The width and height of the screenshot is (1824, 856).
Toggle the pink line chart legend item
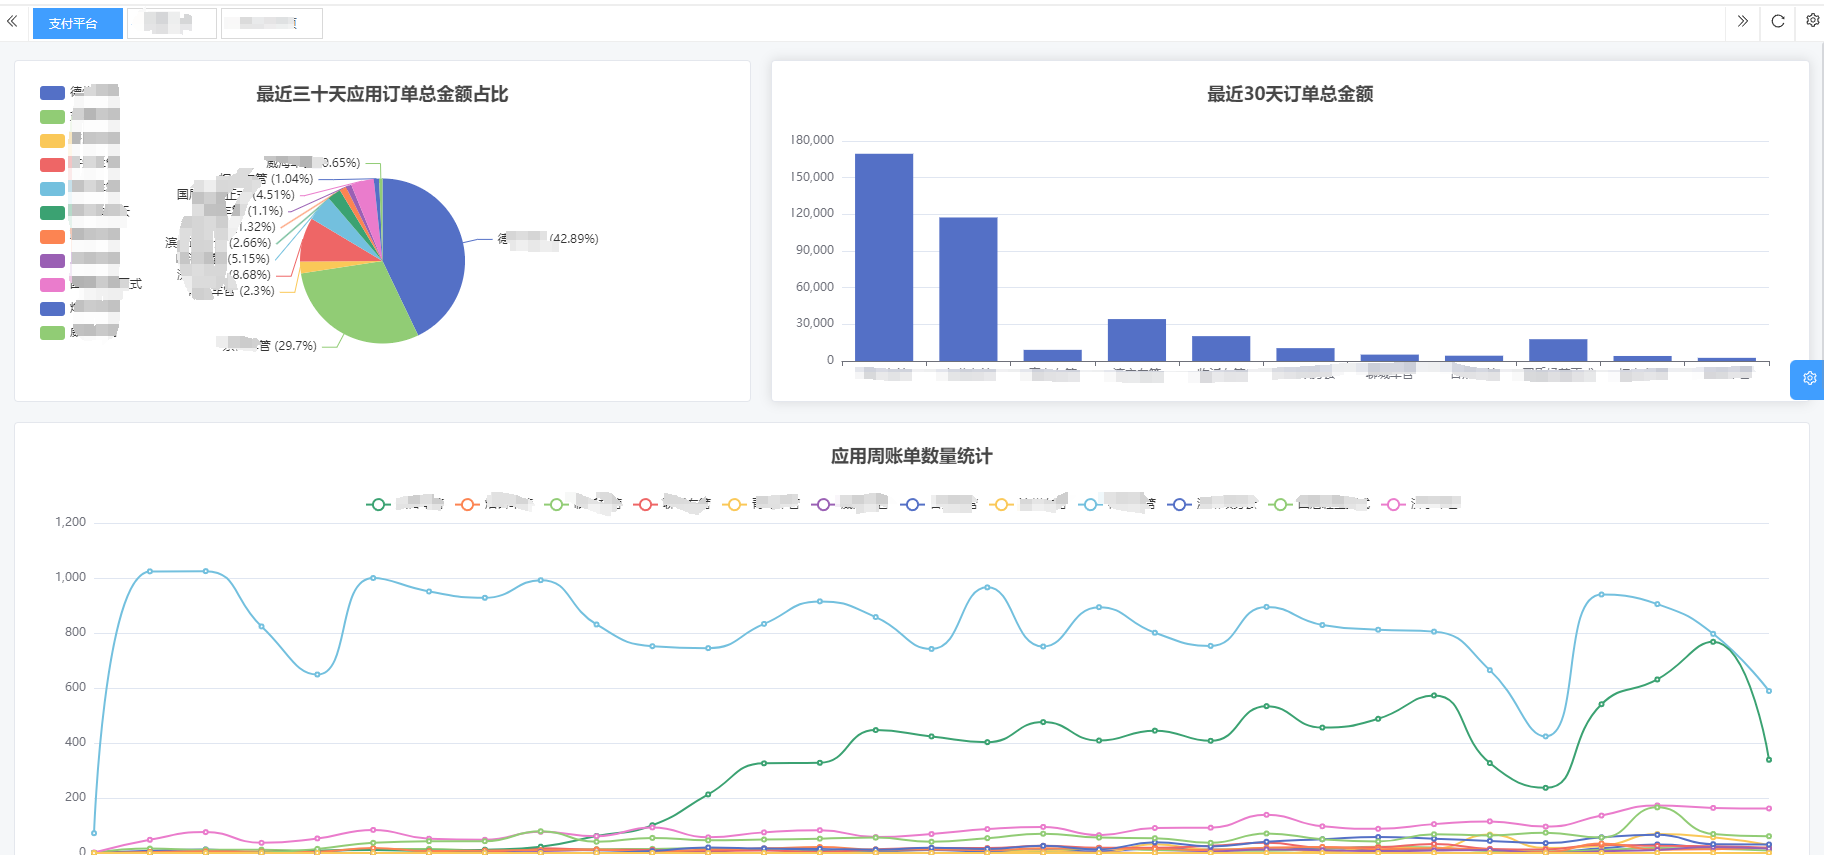(1421, 504)
